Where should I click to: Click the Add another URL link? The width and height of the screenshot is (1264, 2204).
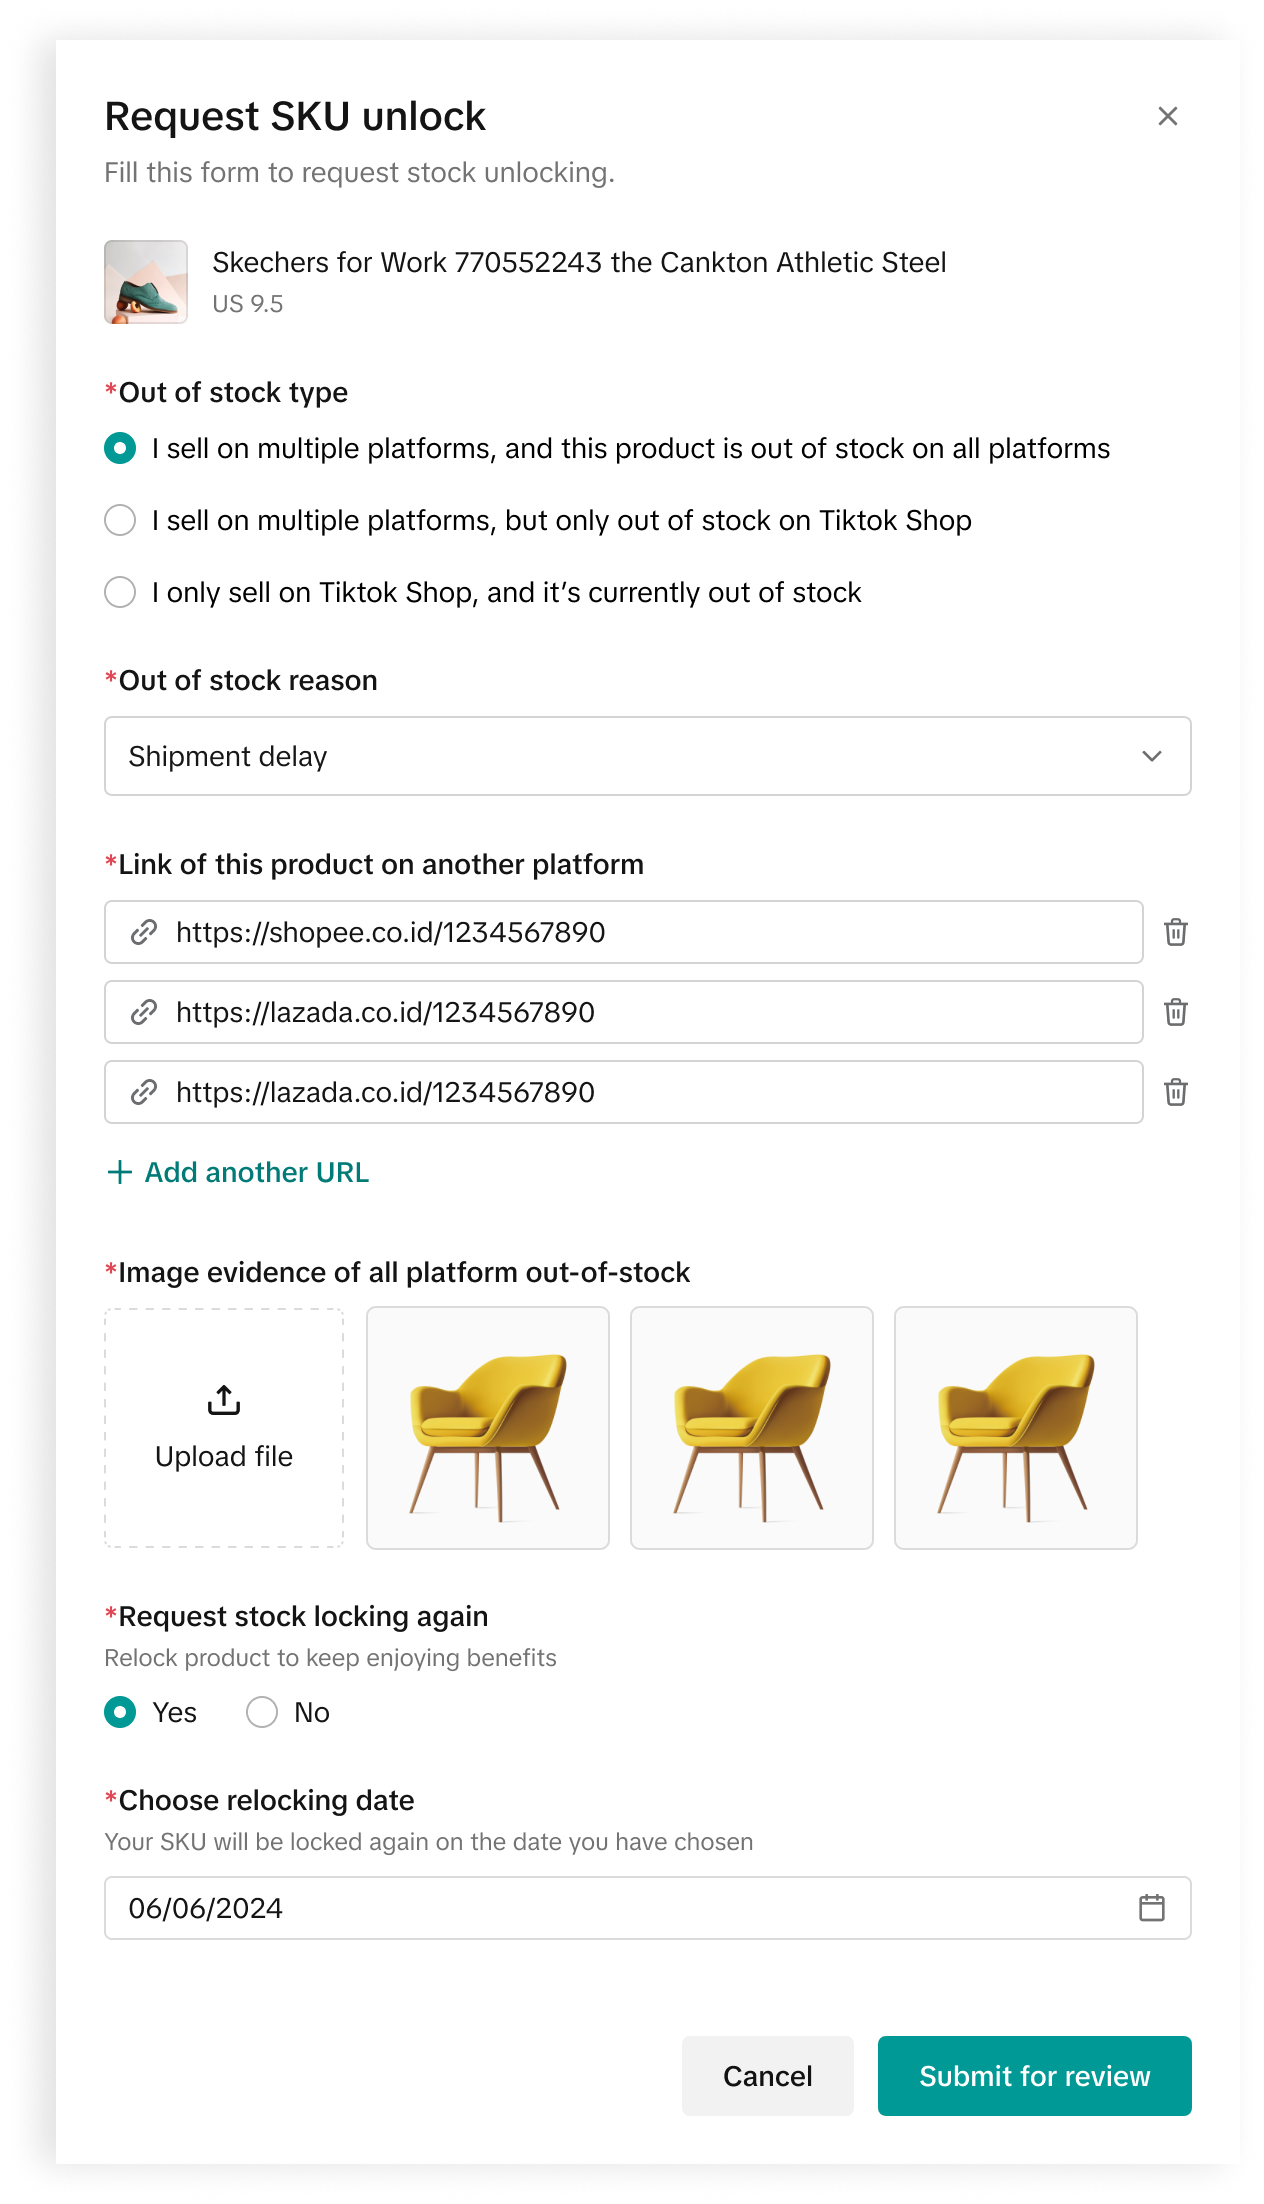(256, 1172)
